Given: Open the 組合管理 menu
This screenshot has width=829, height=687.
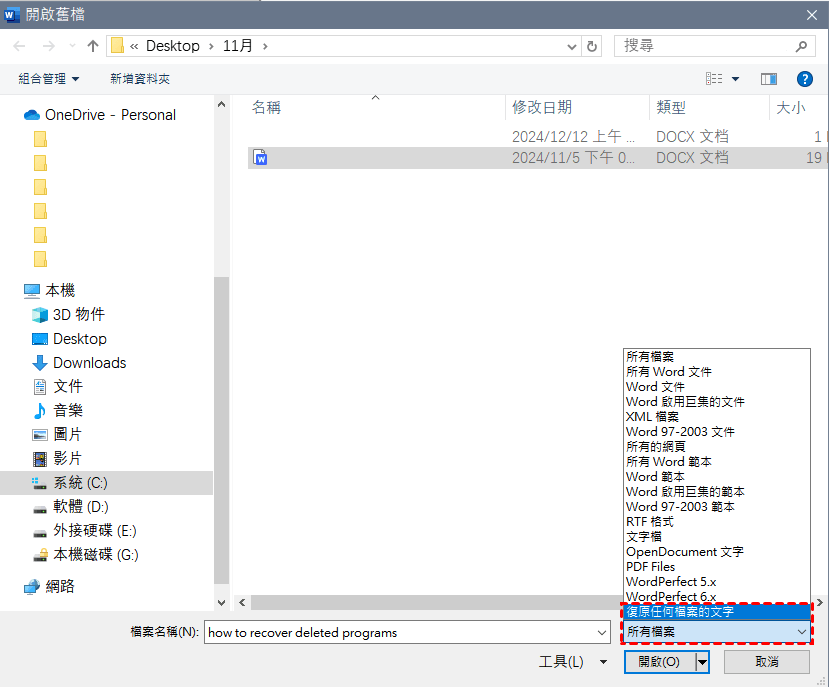Looking at the screenshot, I should click(48, 79).
